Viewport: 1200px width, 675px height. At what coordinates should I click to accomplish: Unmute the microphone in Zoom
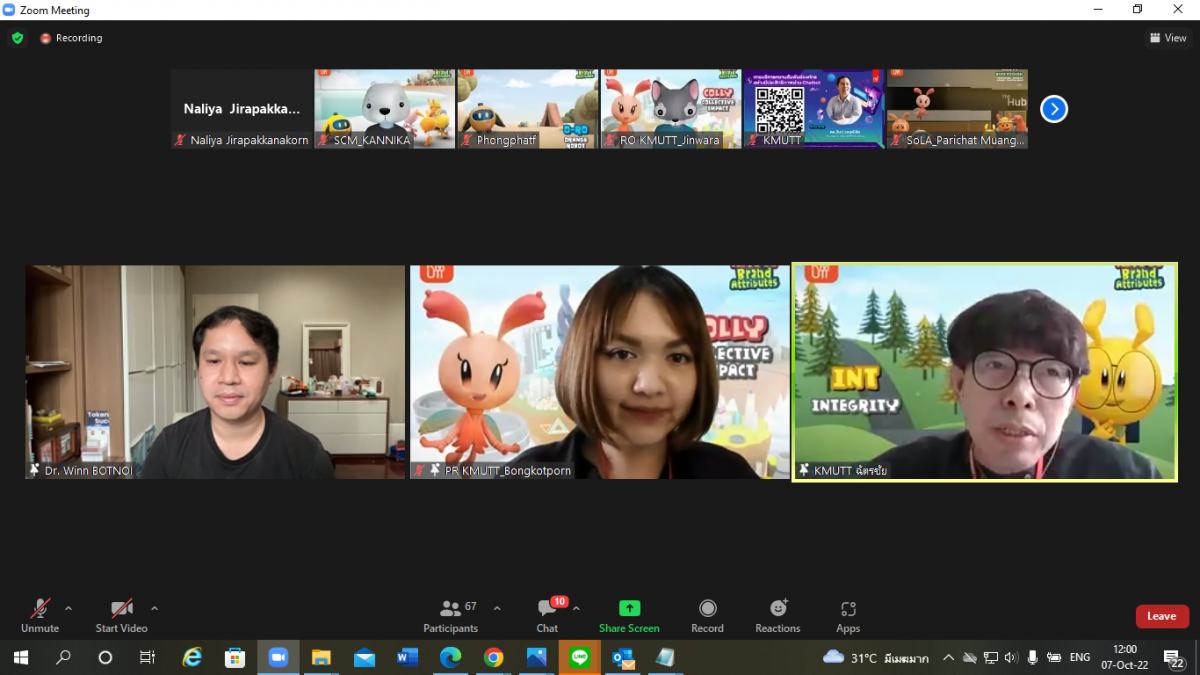tap(40, 615)
